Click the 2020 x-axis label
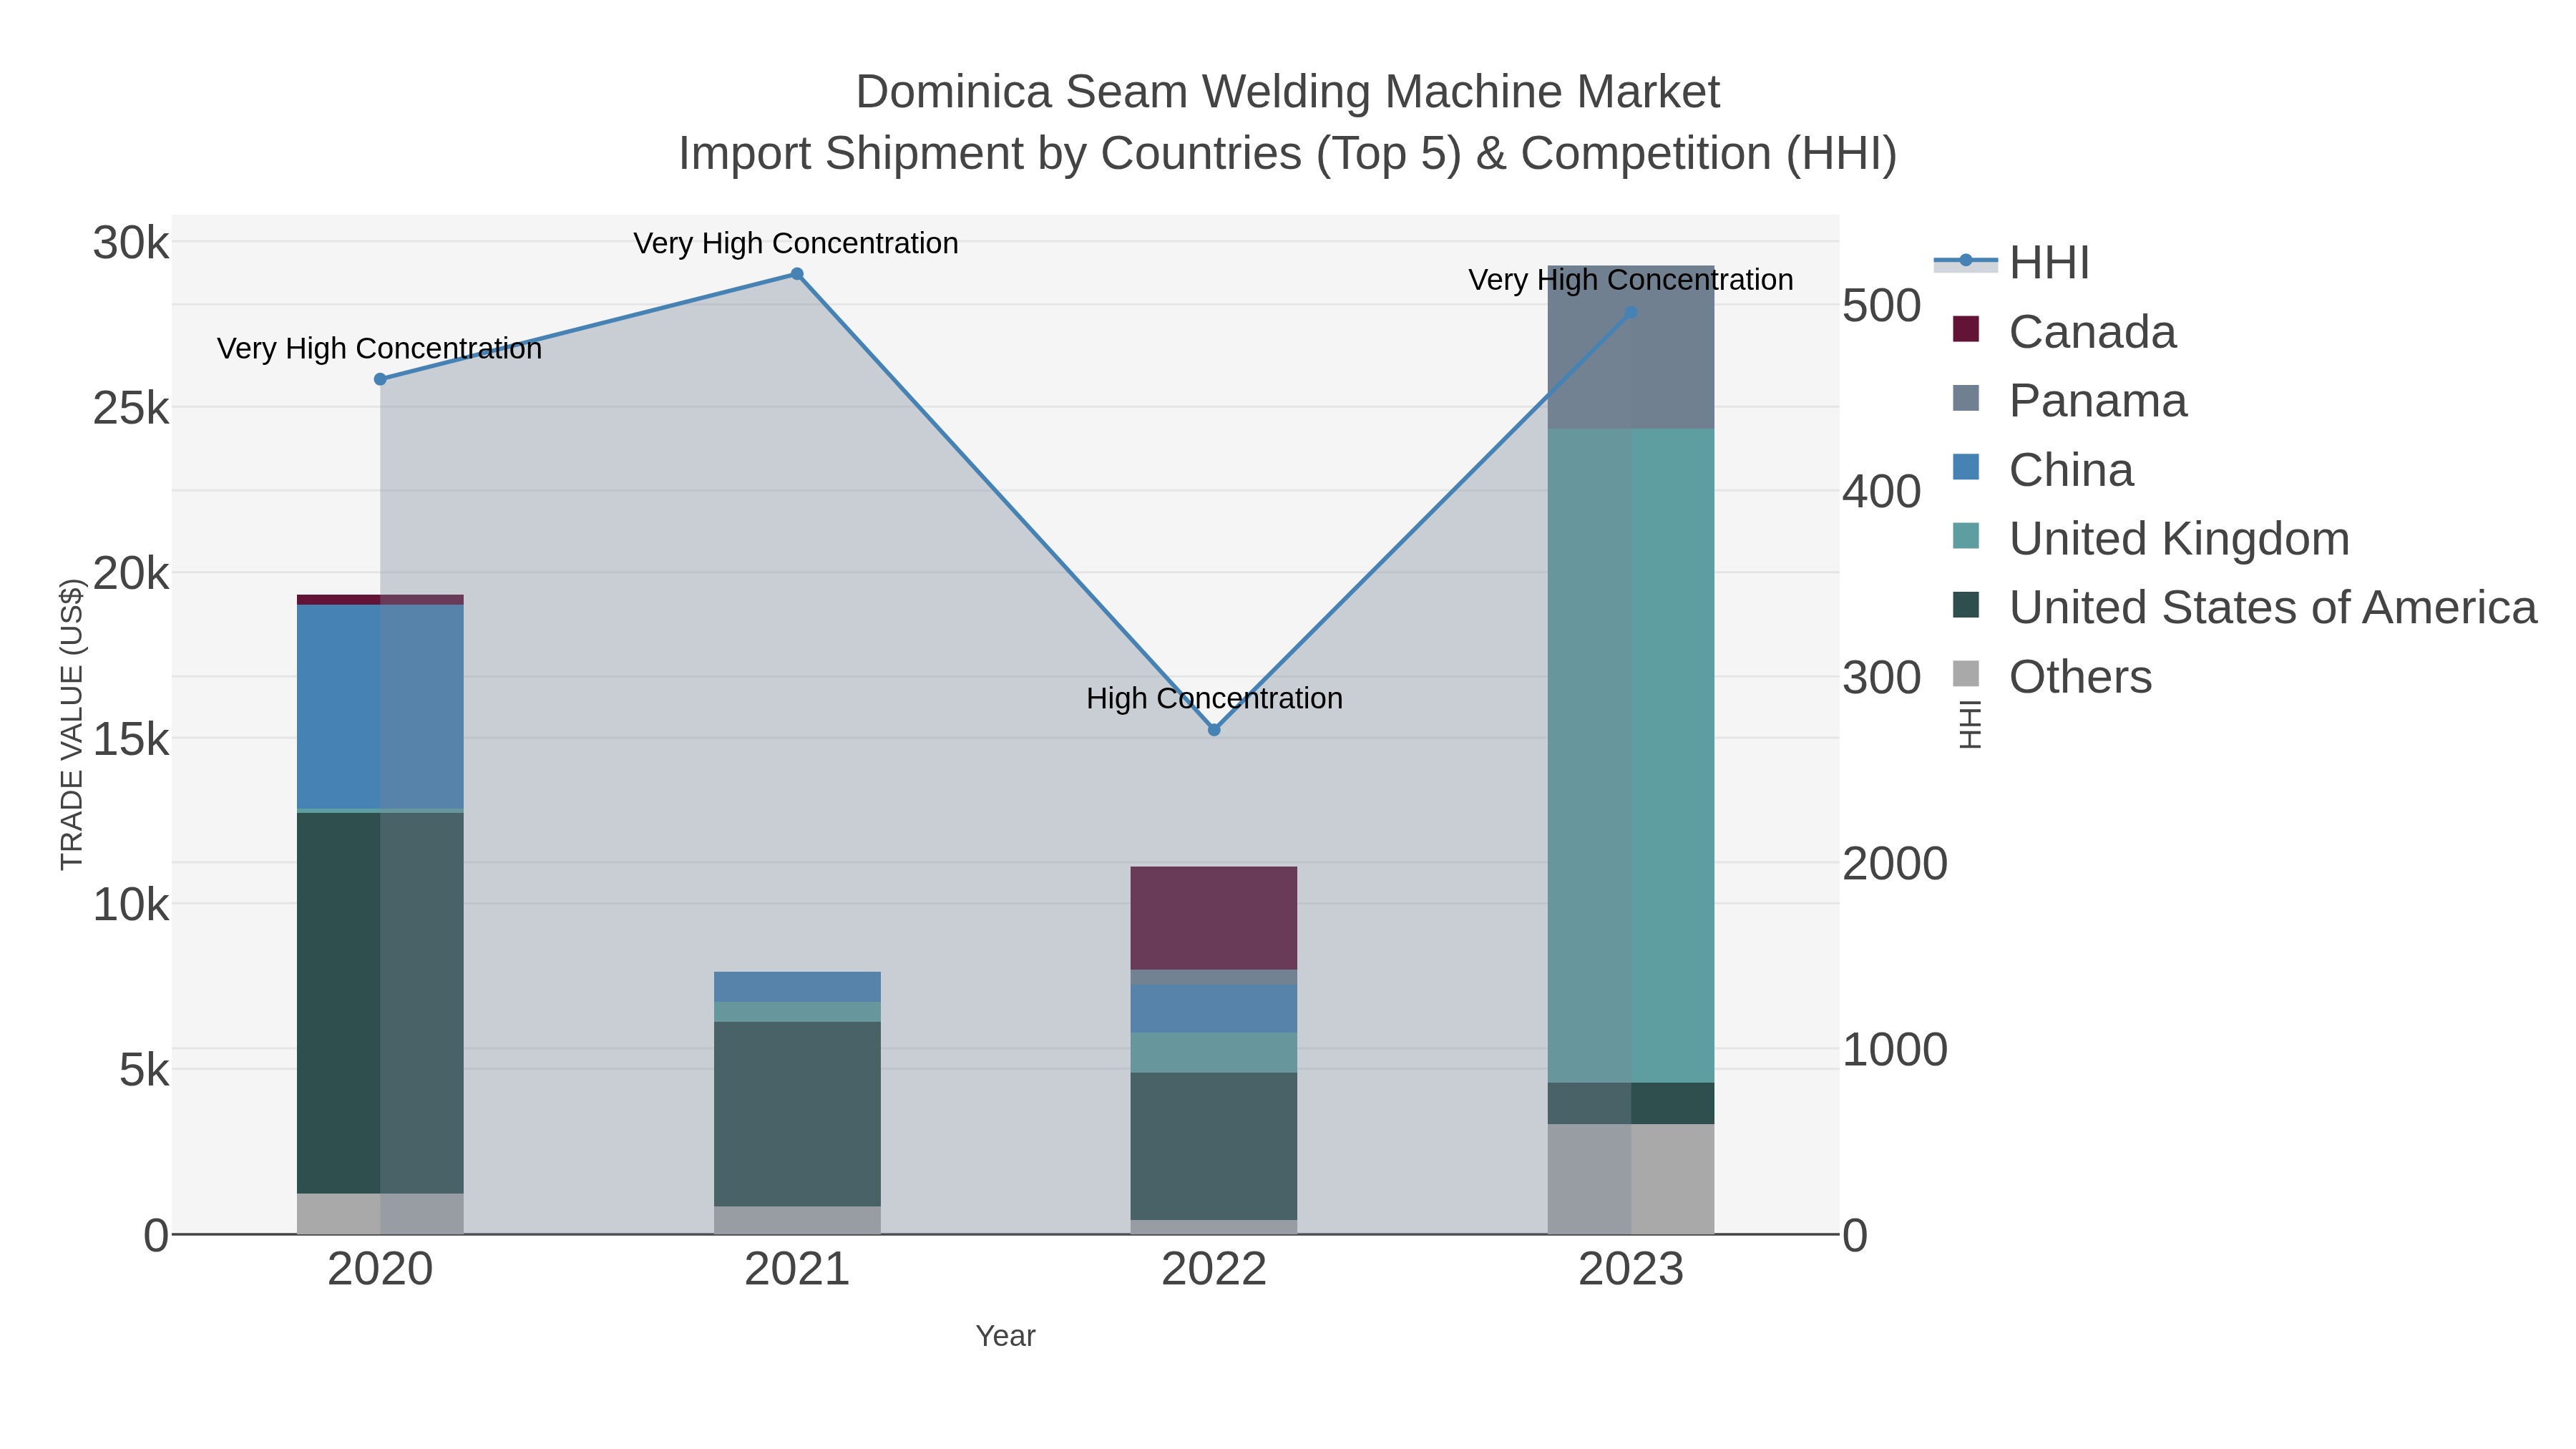2576x1449 pixels. tap(380, 1270)
